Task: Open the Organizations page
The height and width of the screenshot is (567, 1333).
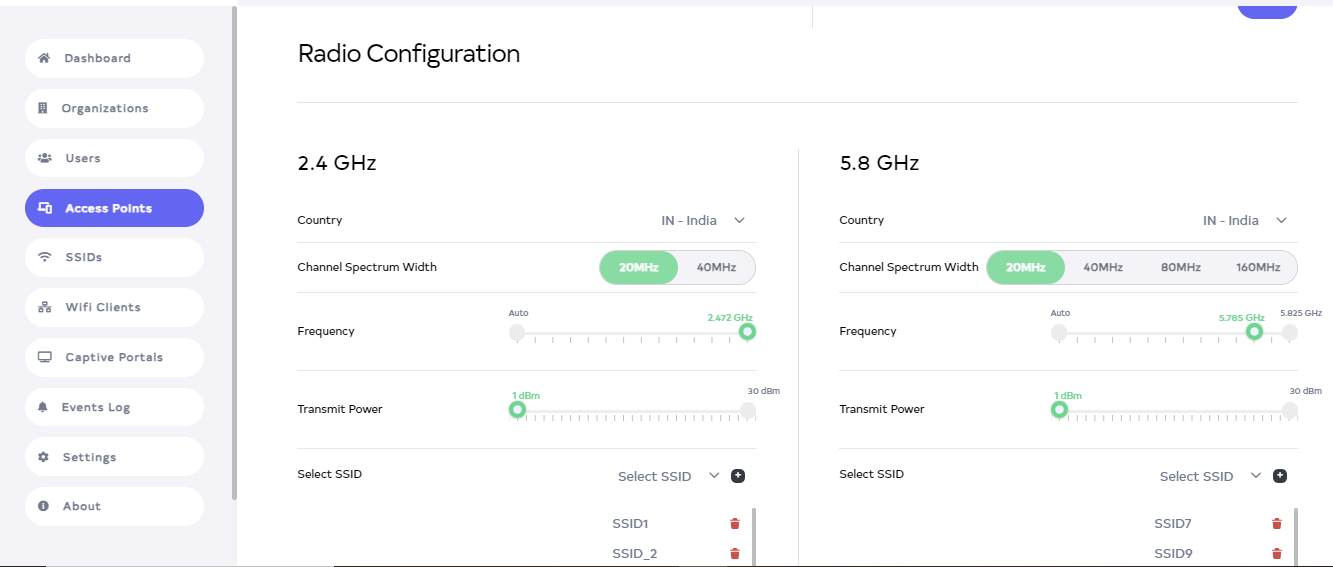Action: (104, 108)
